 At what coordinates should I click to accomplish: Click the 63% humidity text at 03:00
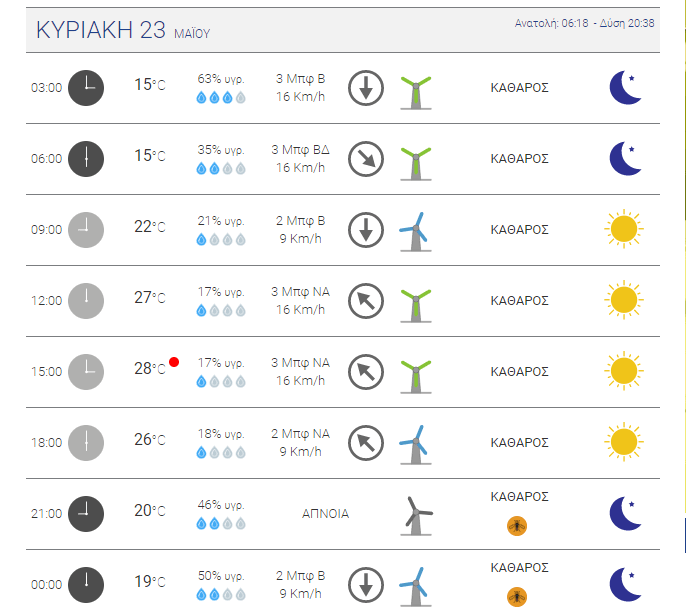[x=221, y=79]
